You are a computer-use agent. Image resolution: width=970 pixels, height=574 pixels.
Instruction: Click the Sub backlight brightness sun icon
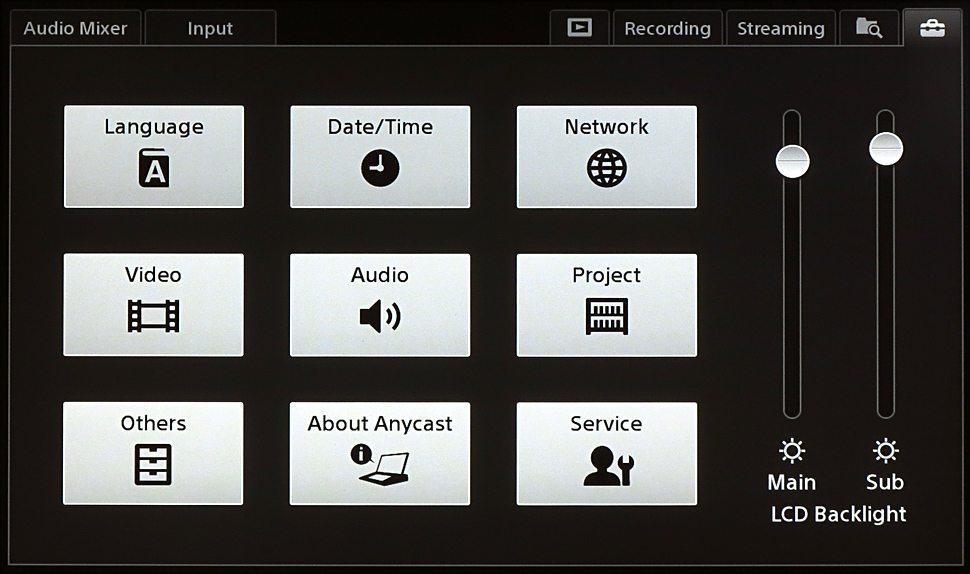(x=885, y=451)
